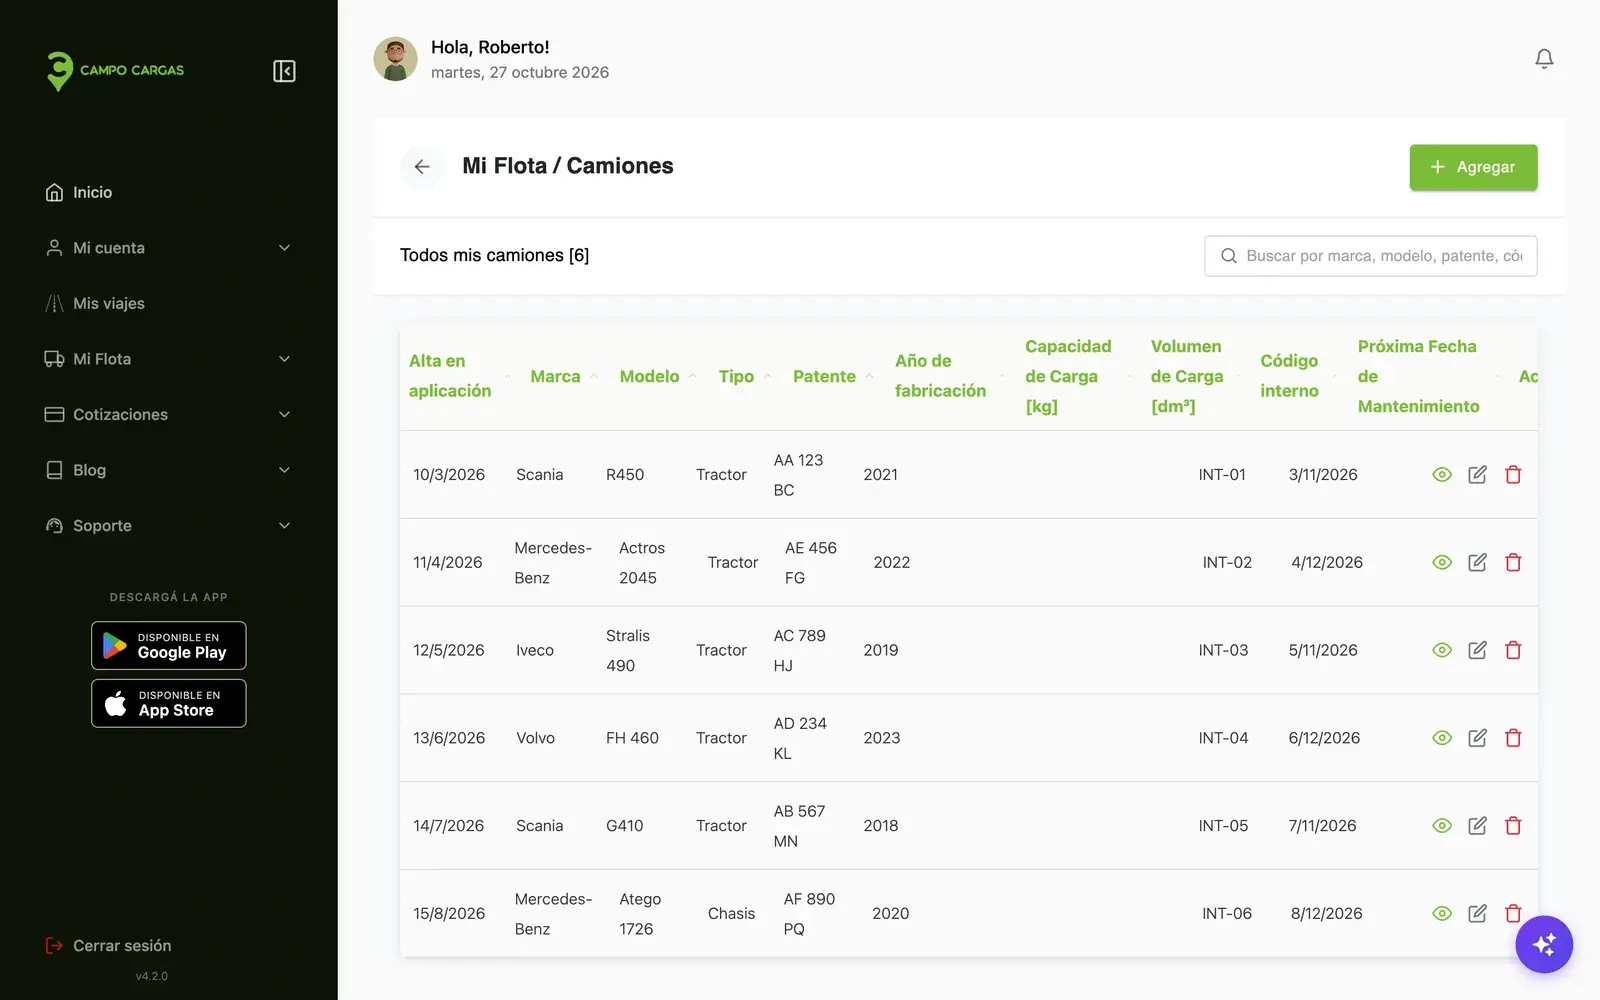Expand the Mi Flota menu

click(168, 359)
